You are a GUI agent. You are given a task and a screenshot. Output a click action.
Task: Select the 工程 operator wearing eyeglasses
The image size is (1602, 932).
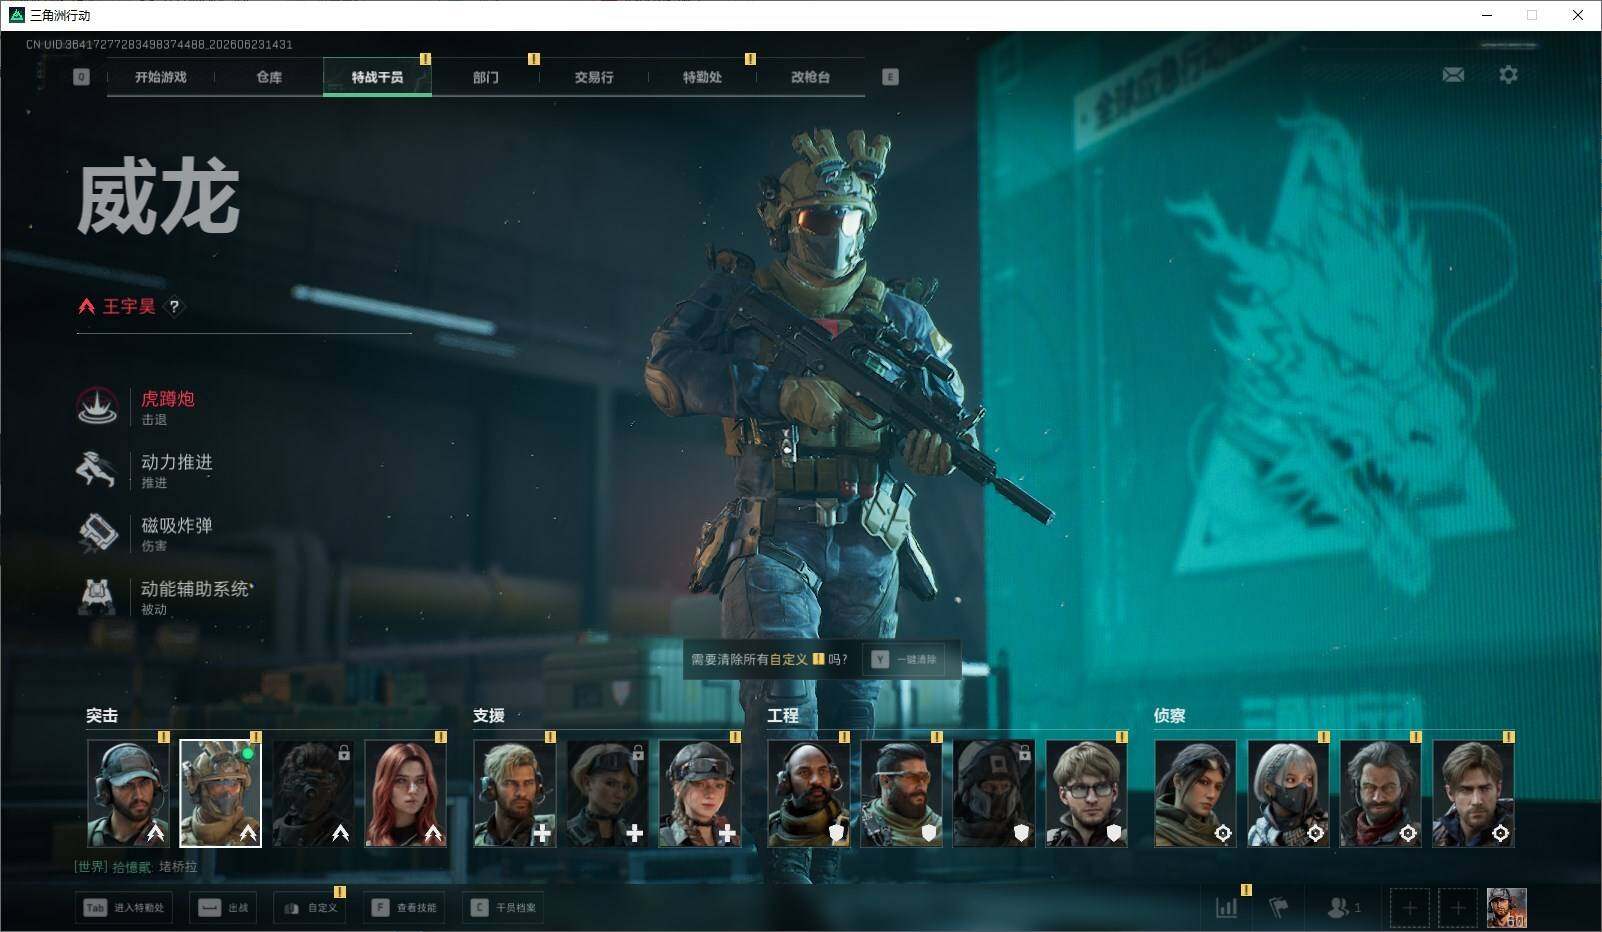pos(1086,793)
